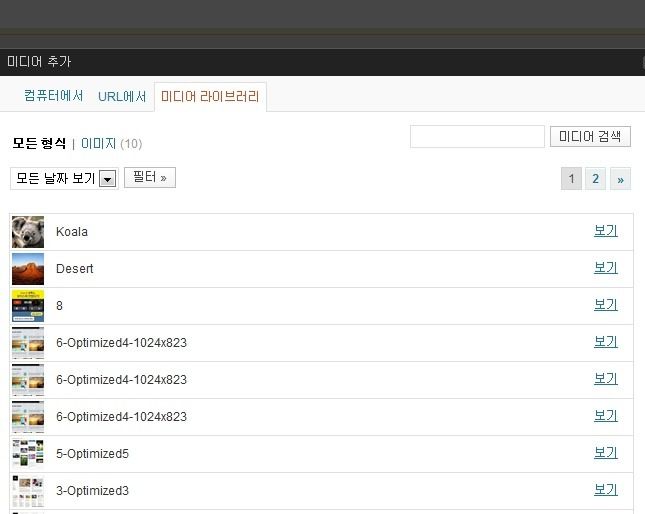Select the Koala file name text
The image size is (645, 514).
coord(72,232)
